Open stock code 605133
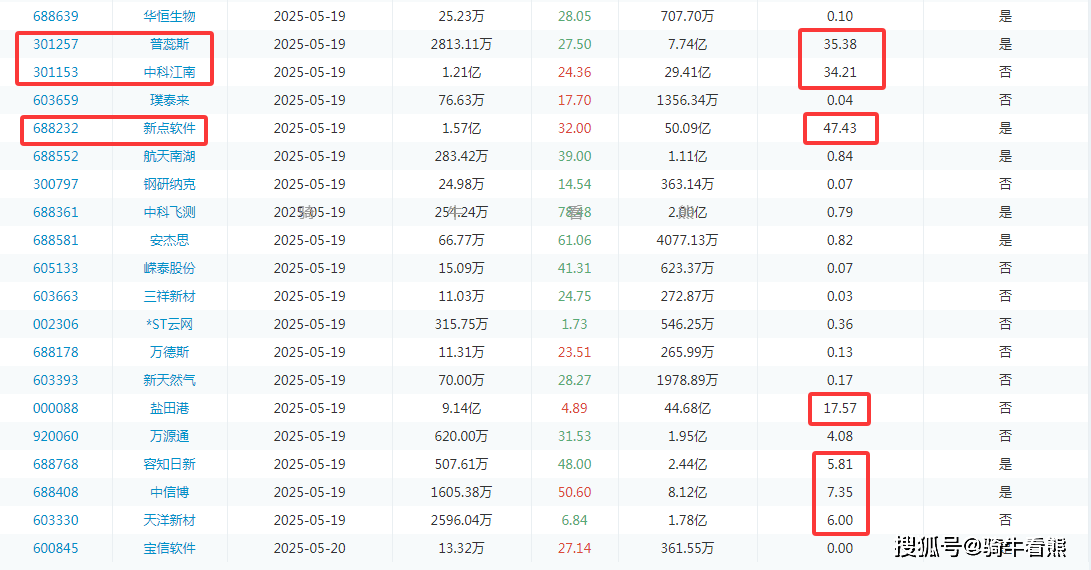Screen dimensions: 1091x570 [56, 268]
